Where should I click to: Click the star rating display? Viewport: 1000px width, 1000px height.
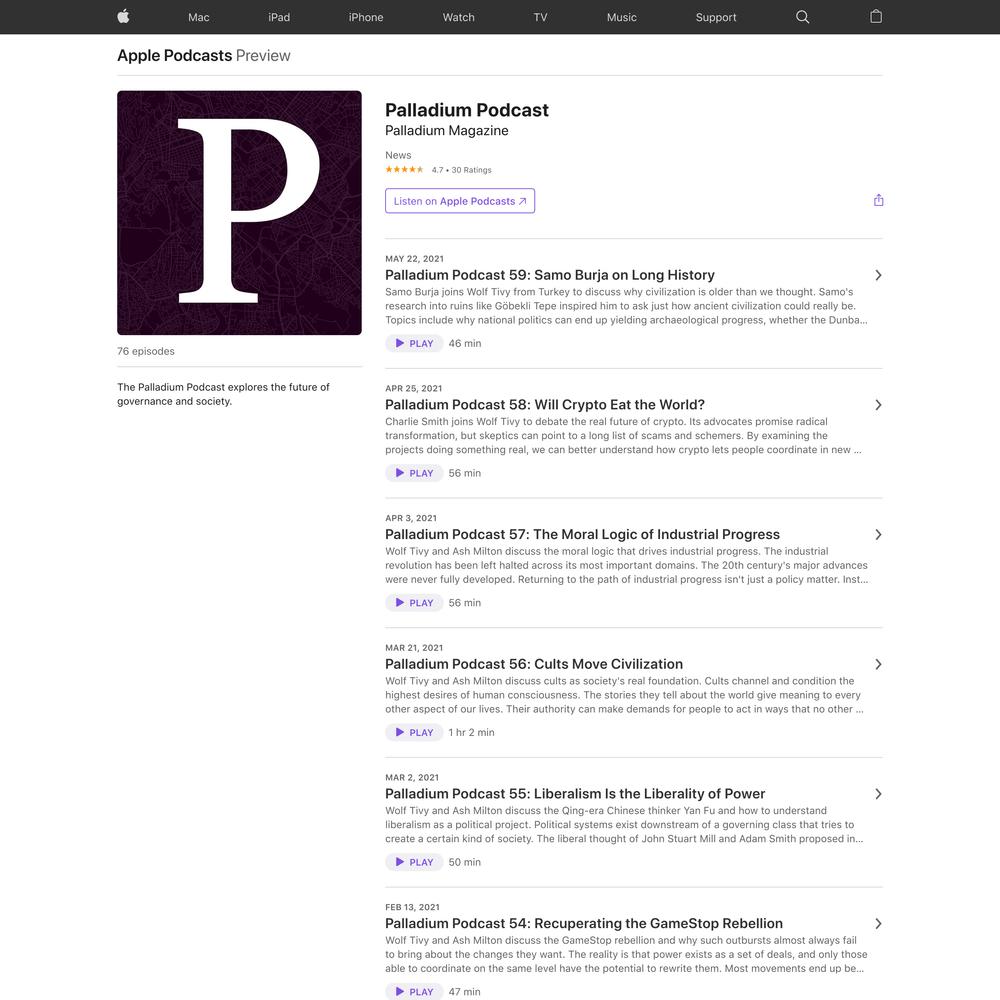[x=404, y=170]
